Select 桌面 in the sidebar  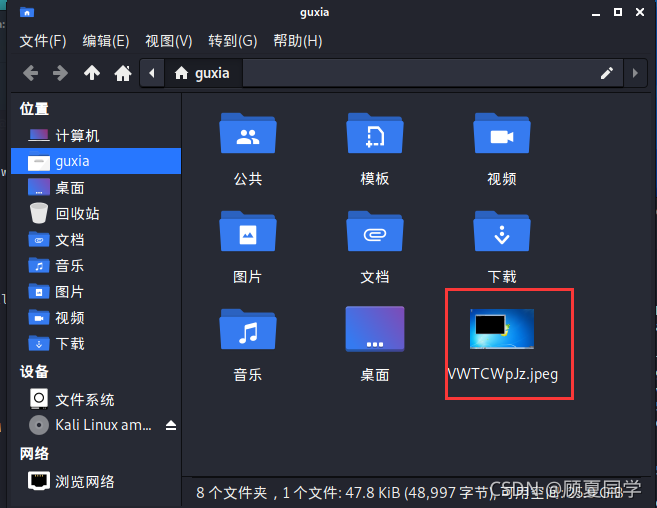pyautogui.click(x=96, y=187)
